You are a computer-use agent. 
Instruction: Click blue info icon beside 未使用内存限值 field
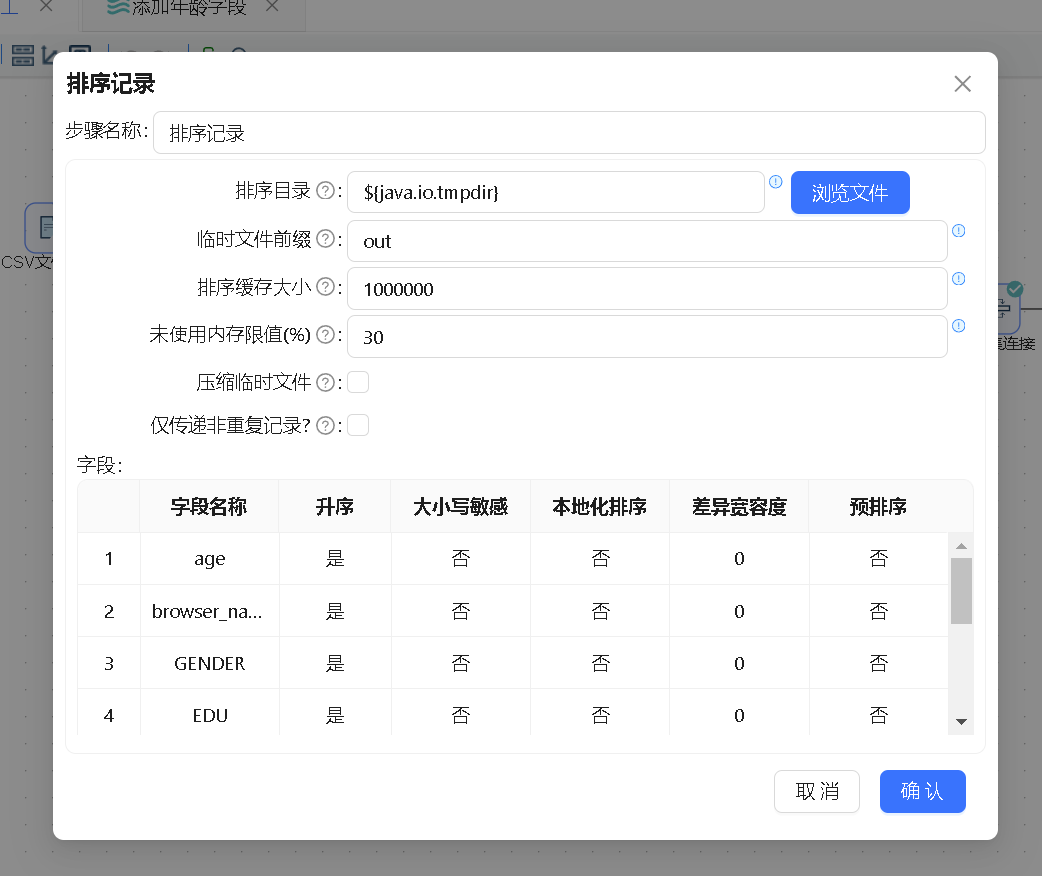click(958, 326)
